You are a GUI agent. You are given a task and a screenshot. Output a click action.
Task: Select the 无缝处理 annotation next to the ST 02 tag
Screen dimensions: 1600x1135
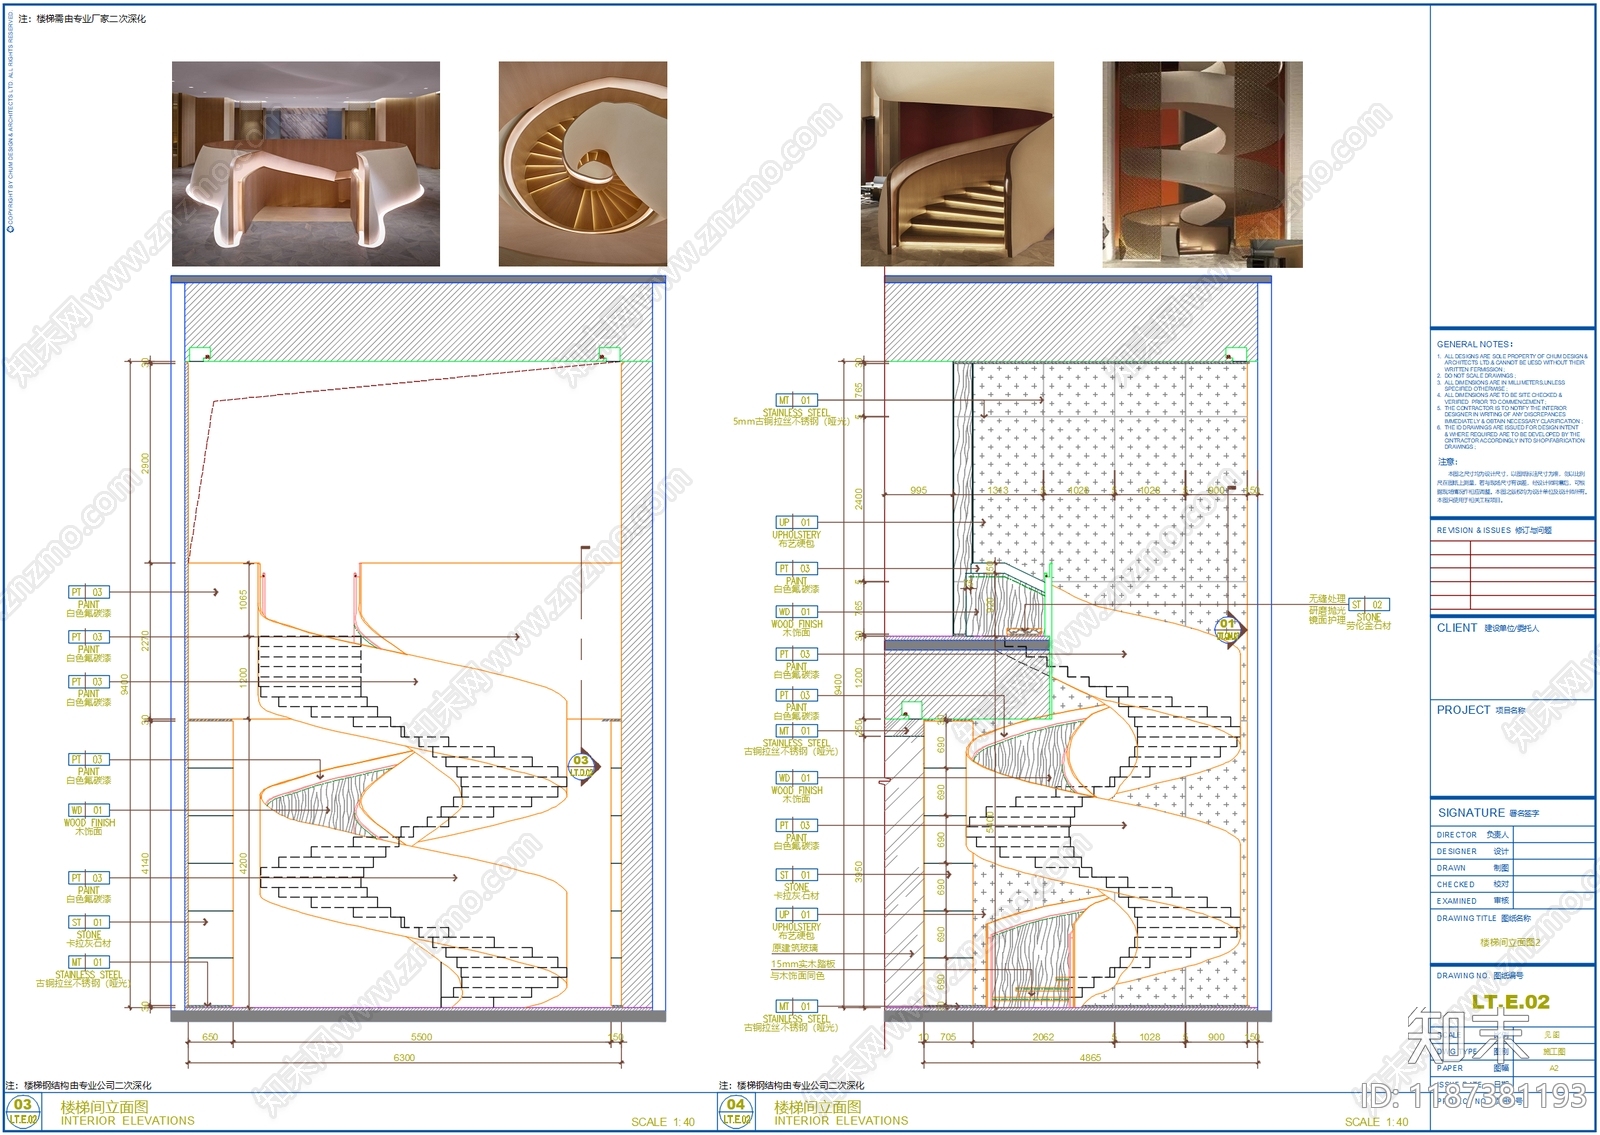[1326, 599]
